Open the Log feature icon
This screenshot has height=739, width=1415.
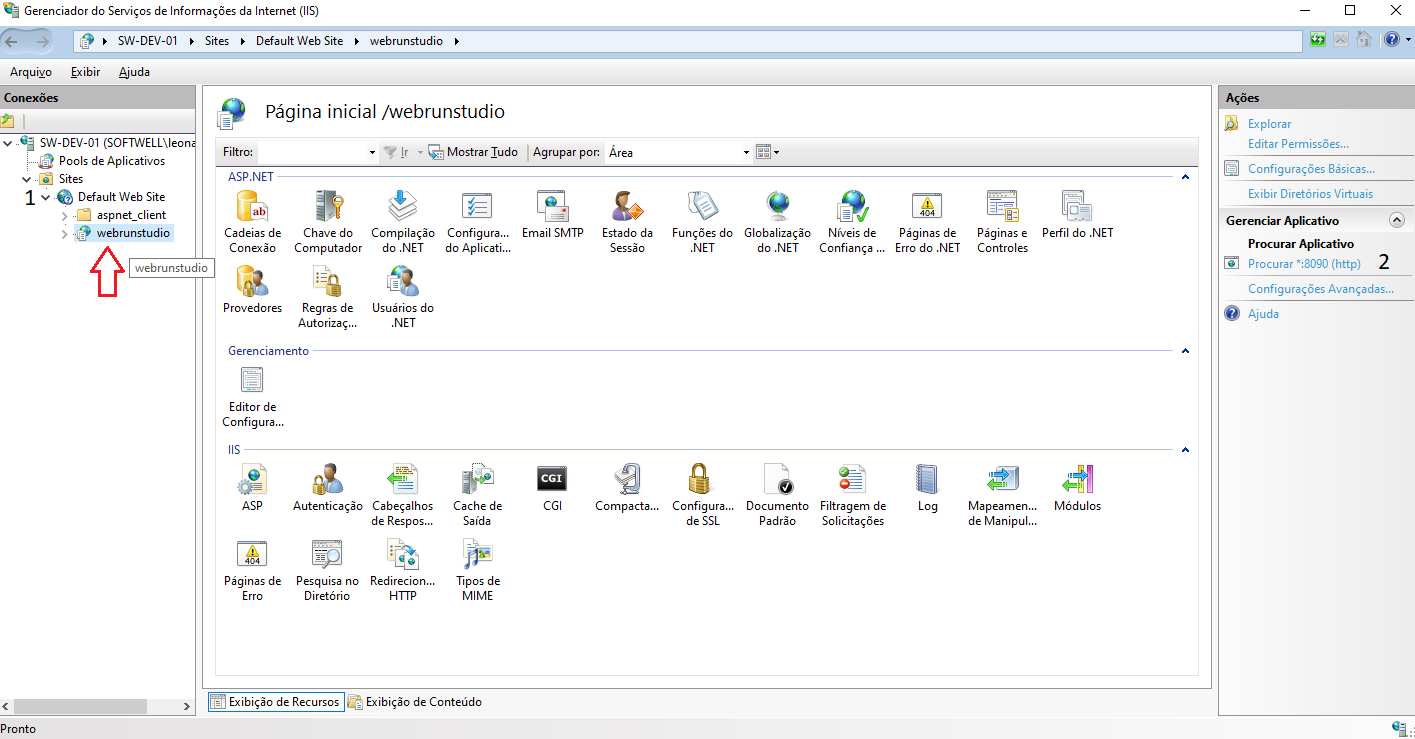[x=927, y=481]
